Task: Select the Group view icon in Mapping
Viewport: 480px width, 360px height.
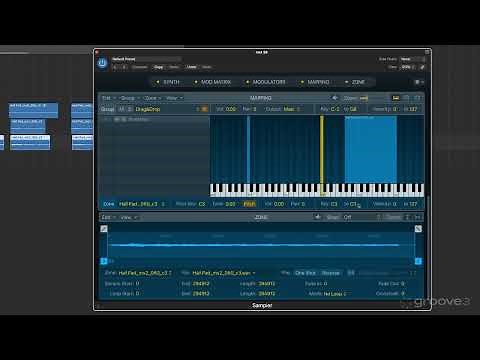Action: pos(406,98)
